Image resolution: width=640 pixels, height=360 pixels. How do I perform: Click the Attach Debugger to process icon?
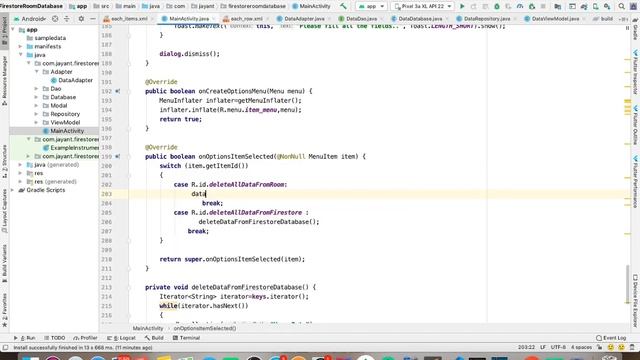coord(531,6)
